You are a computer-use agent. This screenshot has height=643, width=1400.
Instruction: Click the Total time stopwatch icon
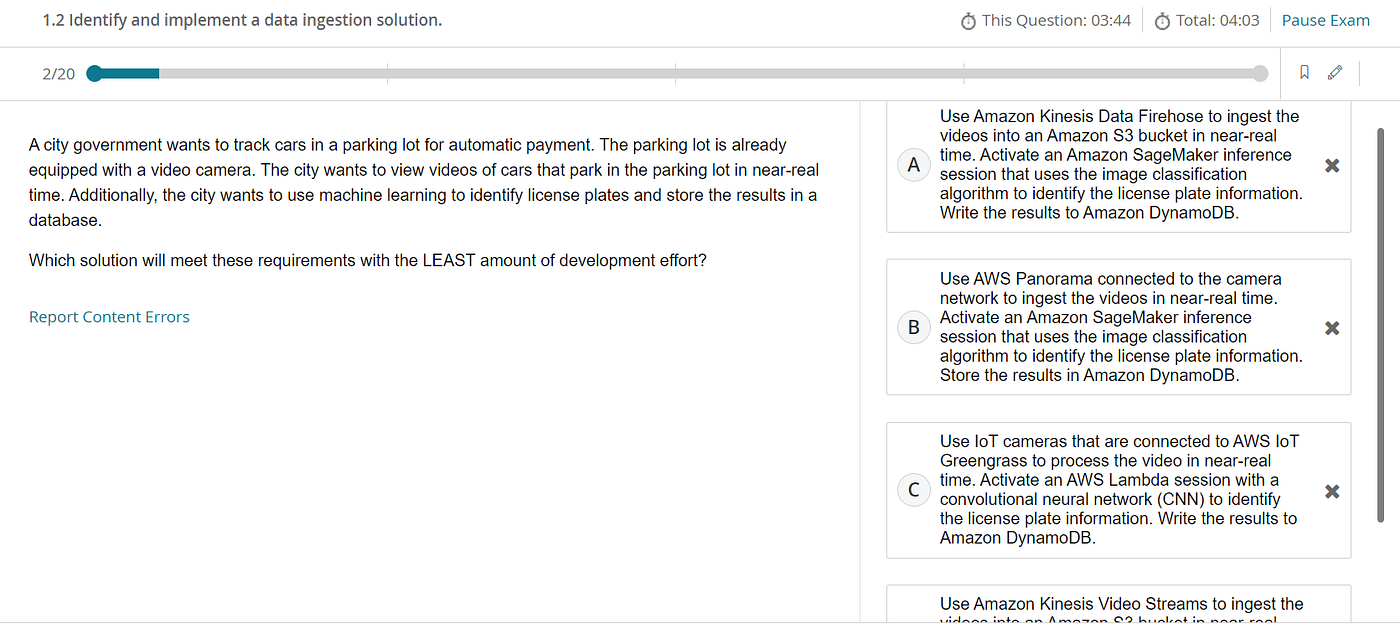coord(1162,21)
